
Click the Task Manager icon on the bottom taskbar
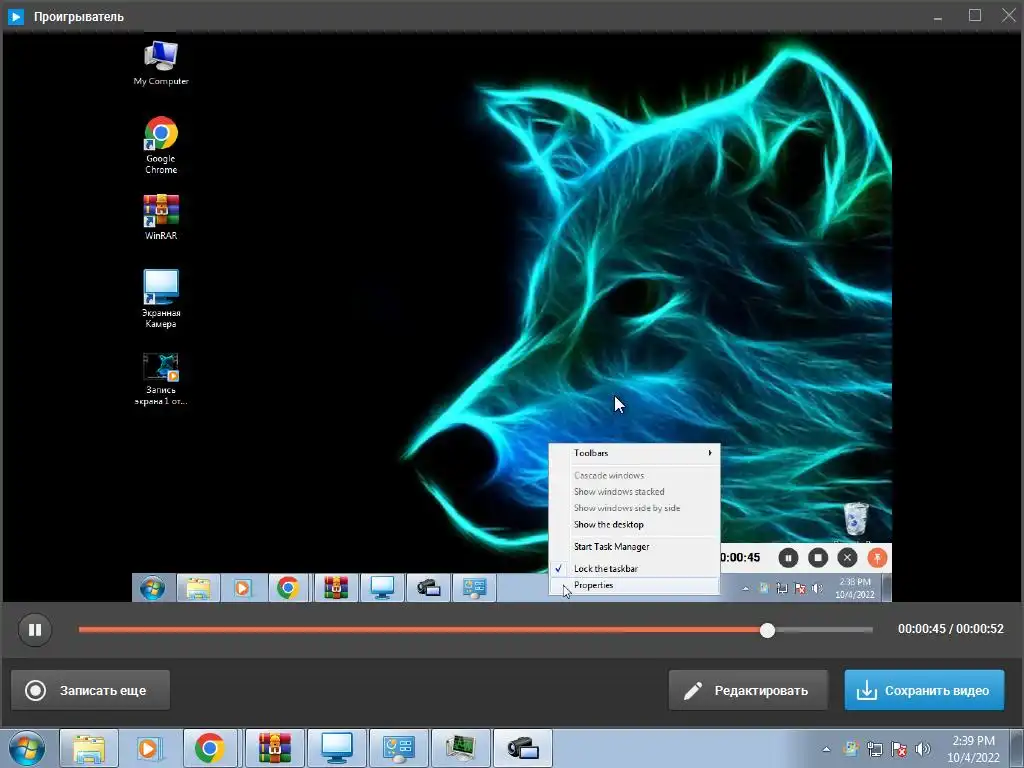[461, 748]
